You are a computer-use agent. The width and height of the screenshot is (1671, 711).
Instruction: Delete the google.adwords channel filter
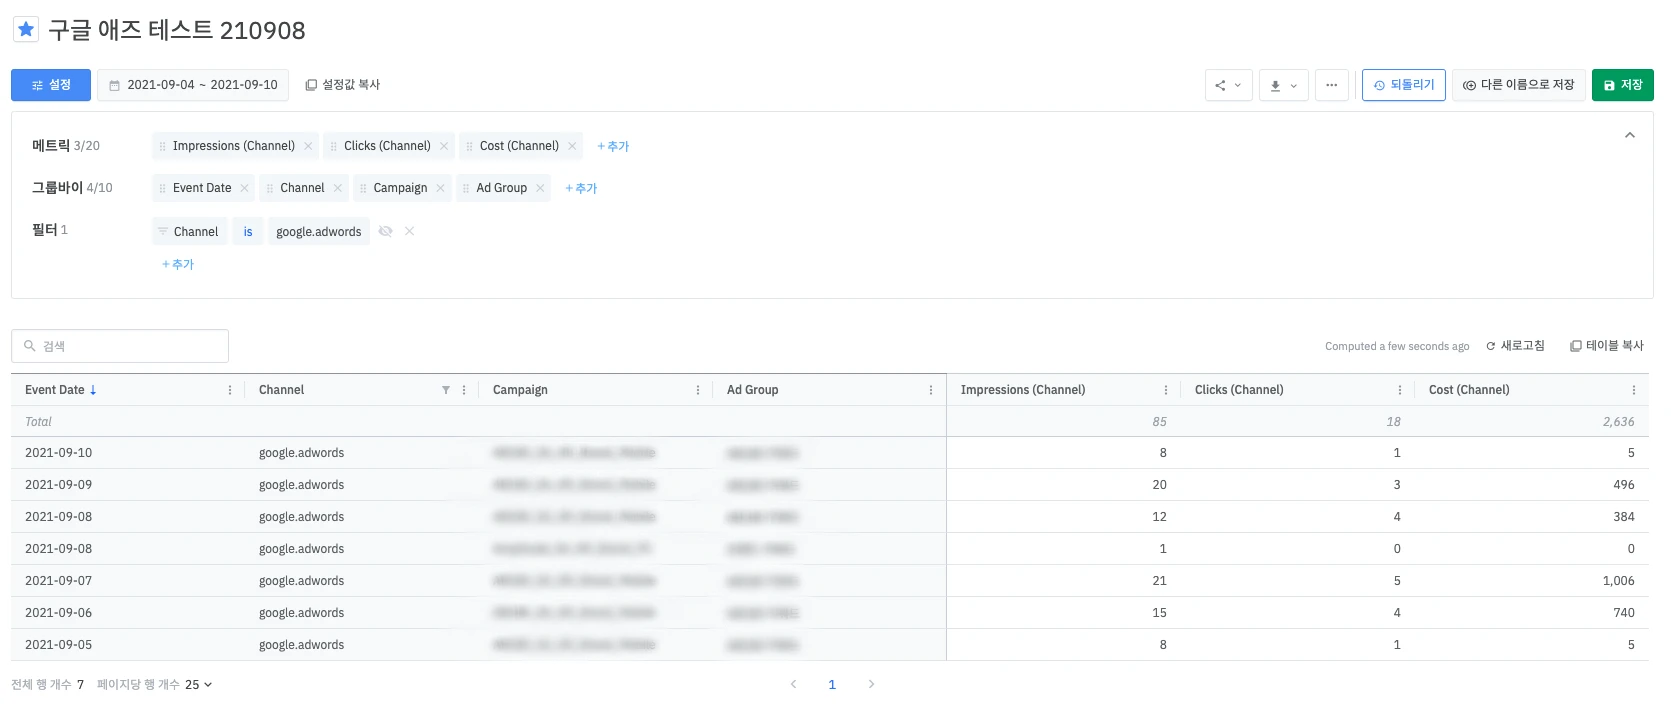(409, 231)
